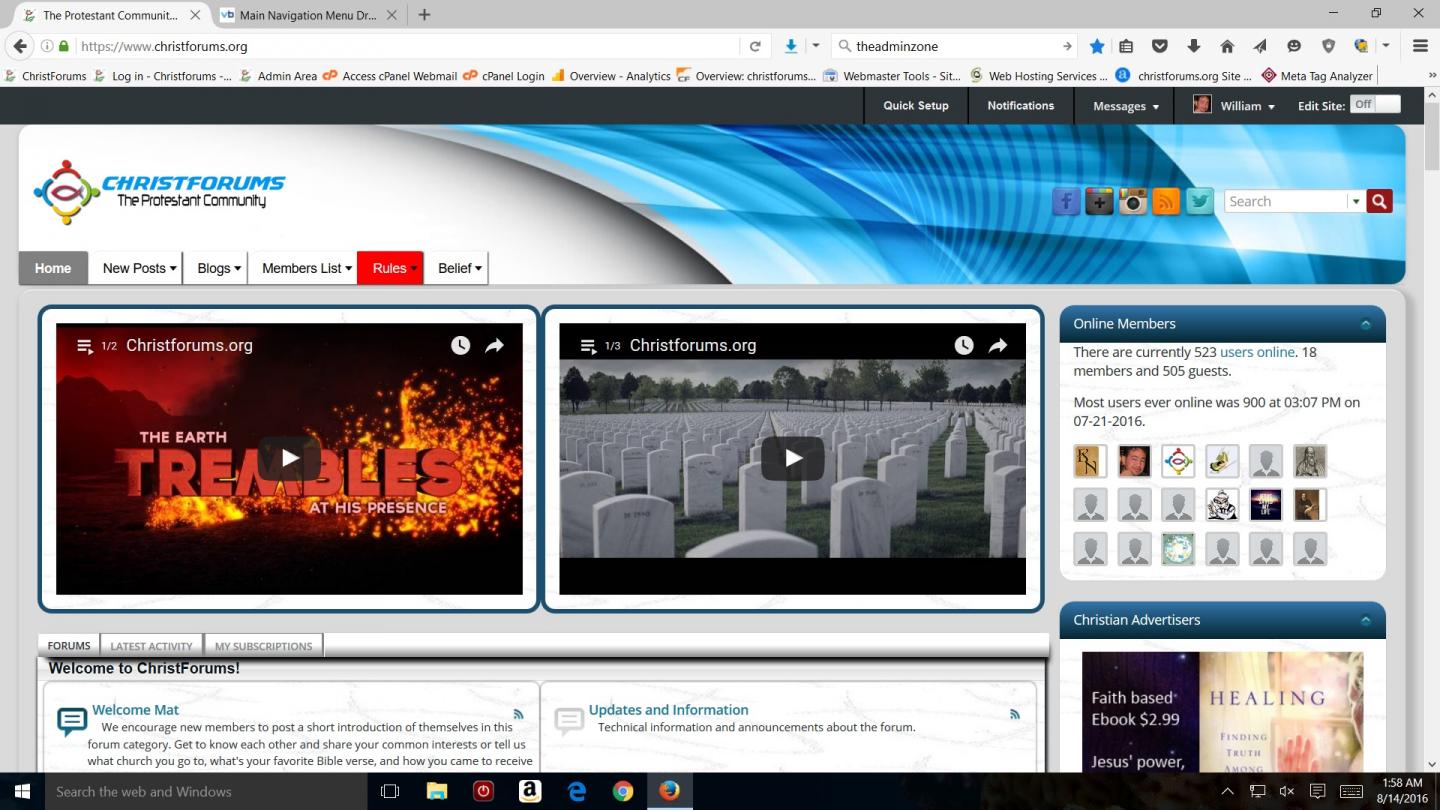Open the Welcome Mat forum link
1440x810 pixels.
(135, 710)
